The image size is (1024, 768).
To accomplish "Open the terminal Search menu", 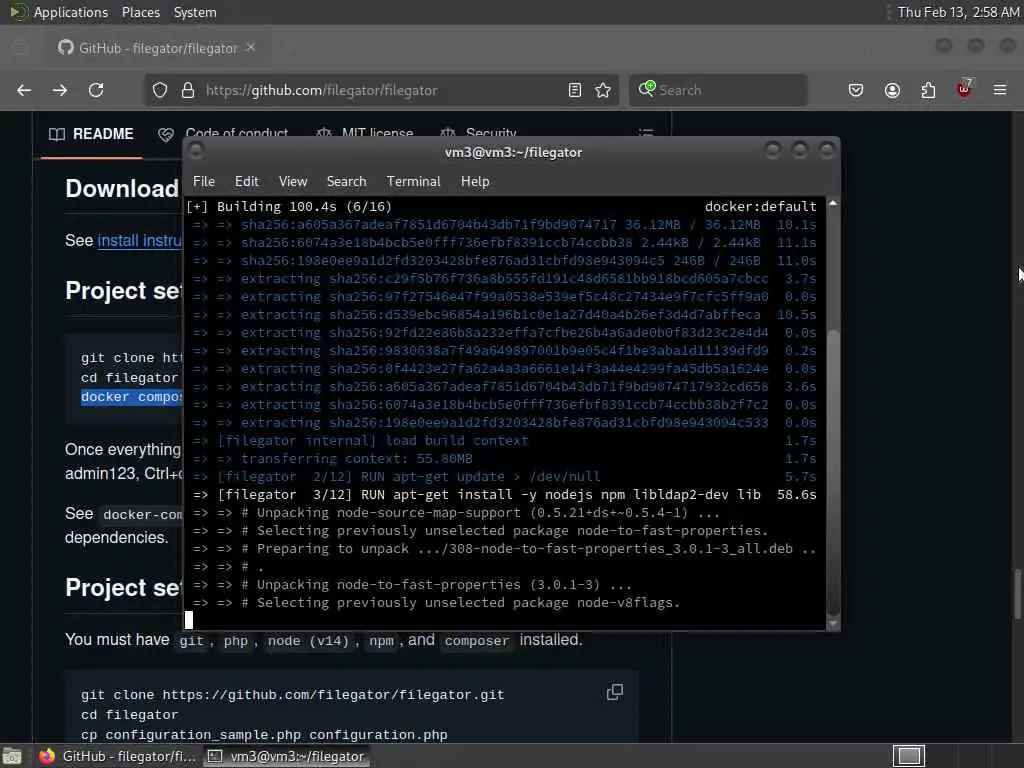I will click(x=346, y=182).
